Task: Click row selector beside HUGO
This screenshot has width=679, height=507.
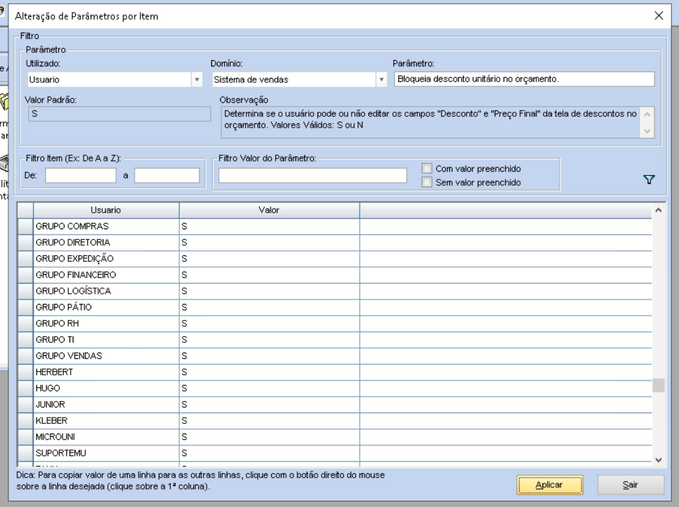Action: click(x=26, y=388)
